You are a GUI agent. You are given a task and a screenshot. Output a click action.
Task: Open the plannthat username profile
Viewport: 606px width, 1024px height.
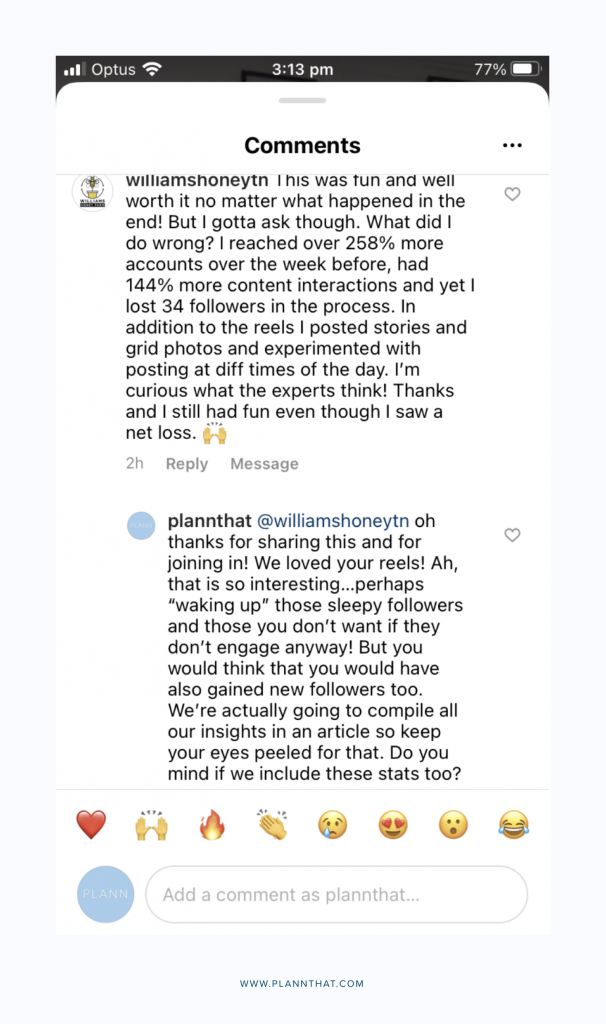click(x=210, y=521)
